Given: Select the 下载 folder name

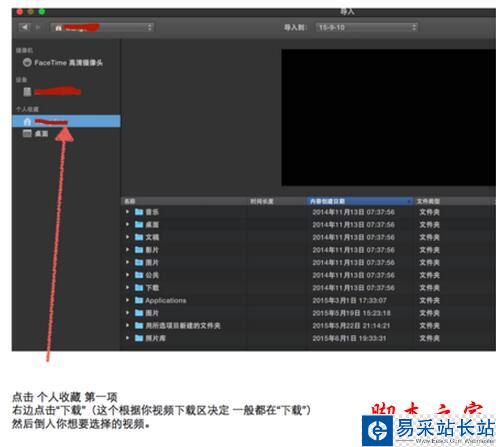Looking at the screenshot, I should (152, 288).
